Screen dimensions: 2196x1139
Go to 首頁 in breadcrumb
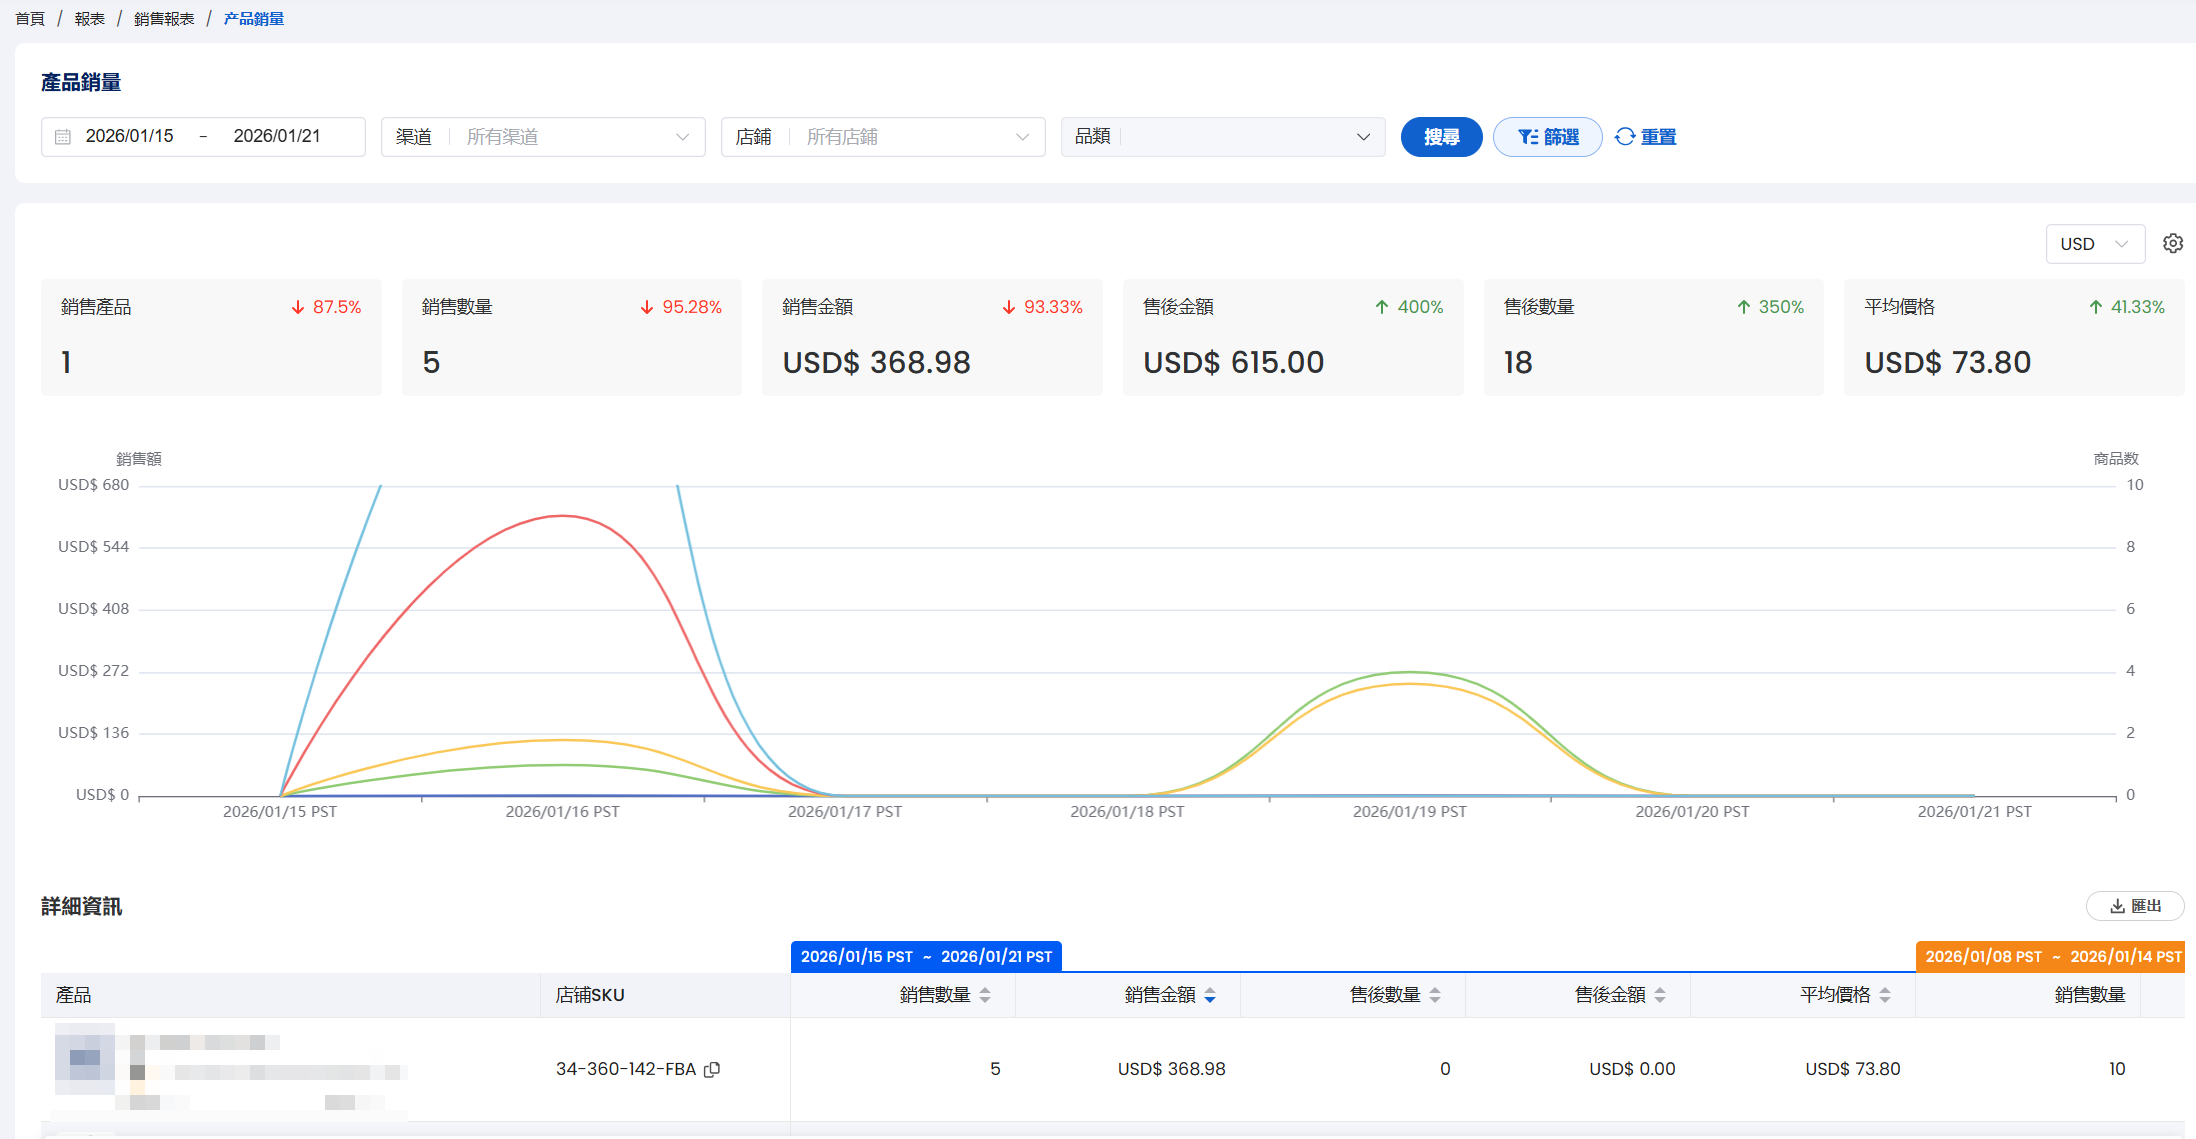point(30,19)
